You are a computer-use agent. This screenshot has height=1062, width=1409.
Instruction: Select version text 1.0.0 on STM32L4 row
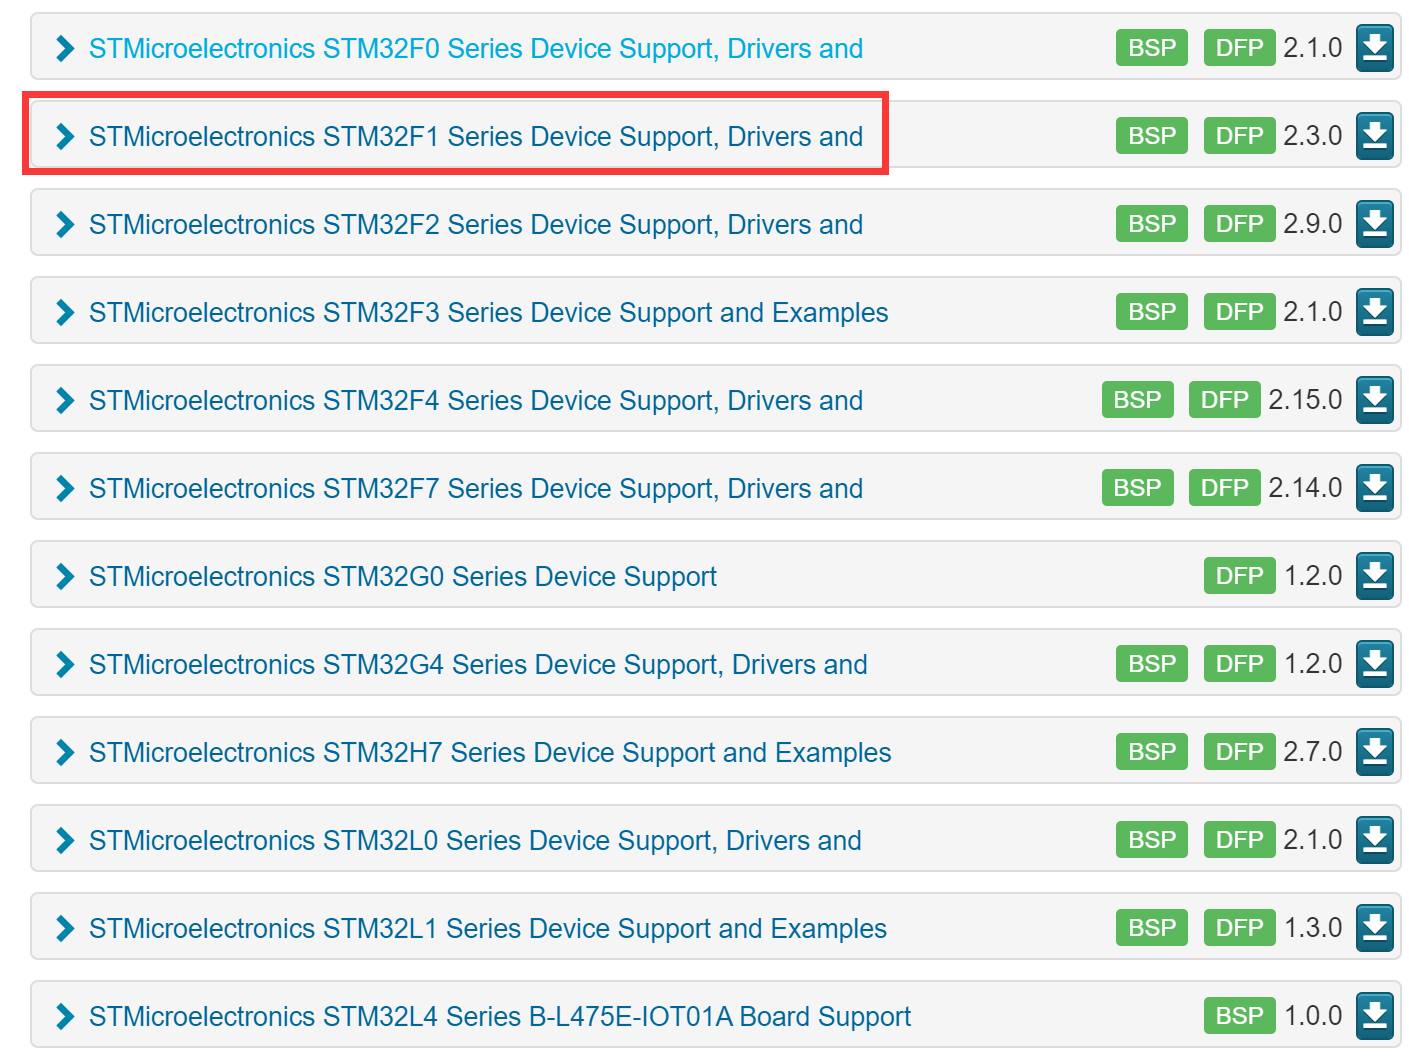(1313, 1016)
